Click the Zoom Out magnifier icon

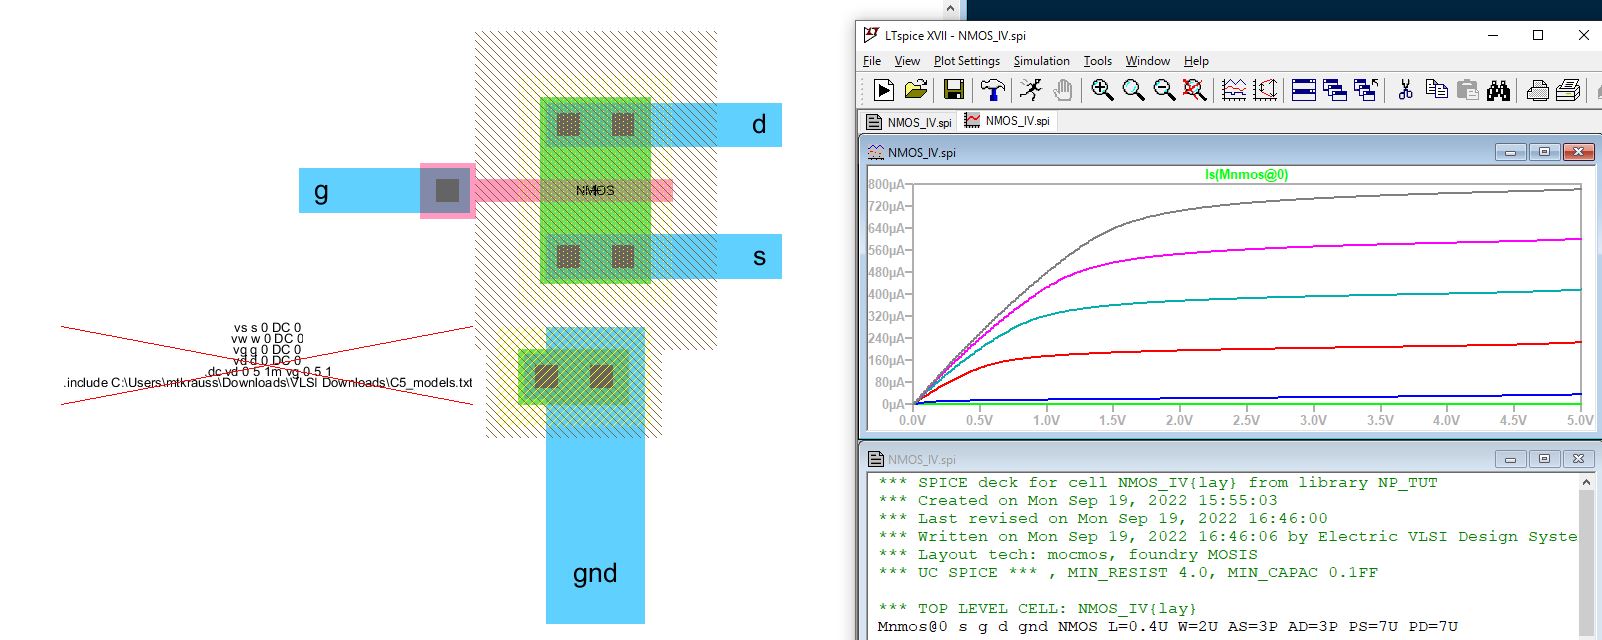coord(1164,90)
